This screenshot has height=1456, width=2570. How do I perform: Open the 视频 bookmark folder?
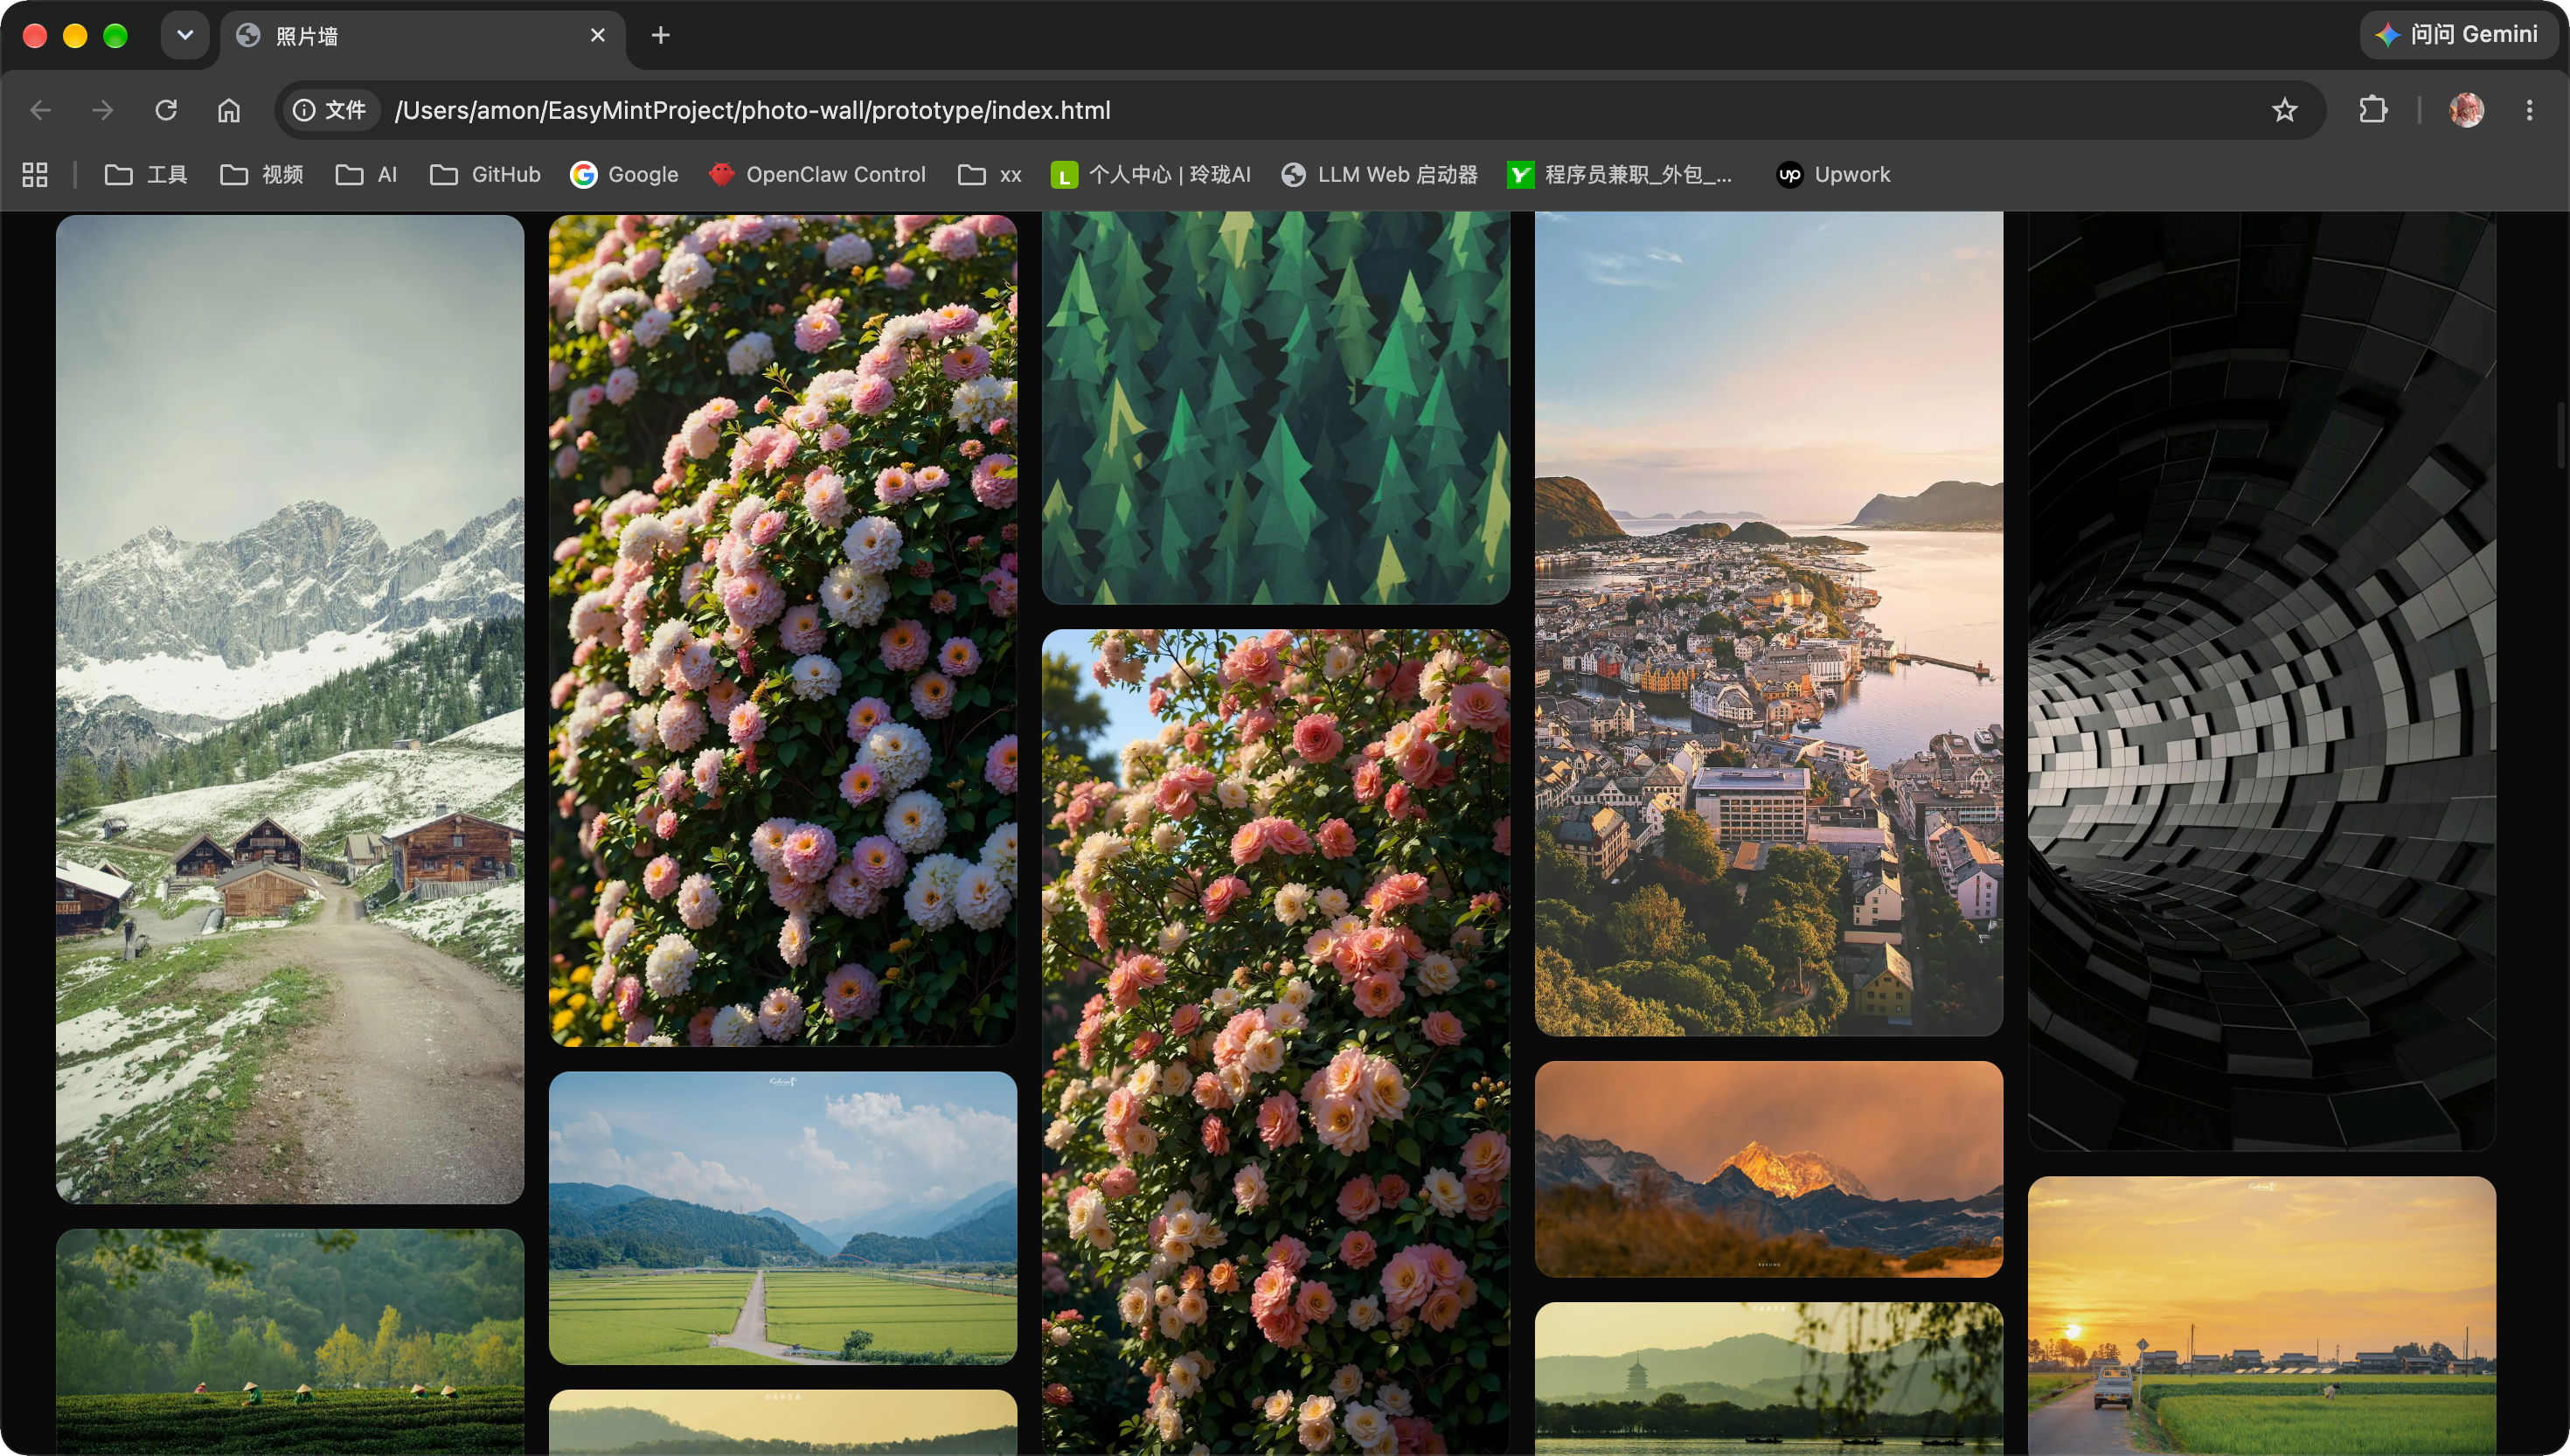[x=262, y=175]
